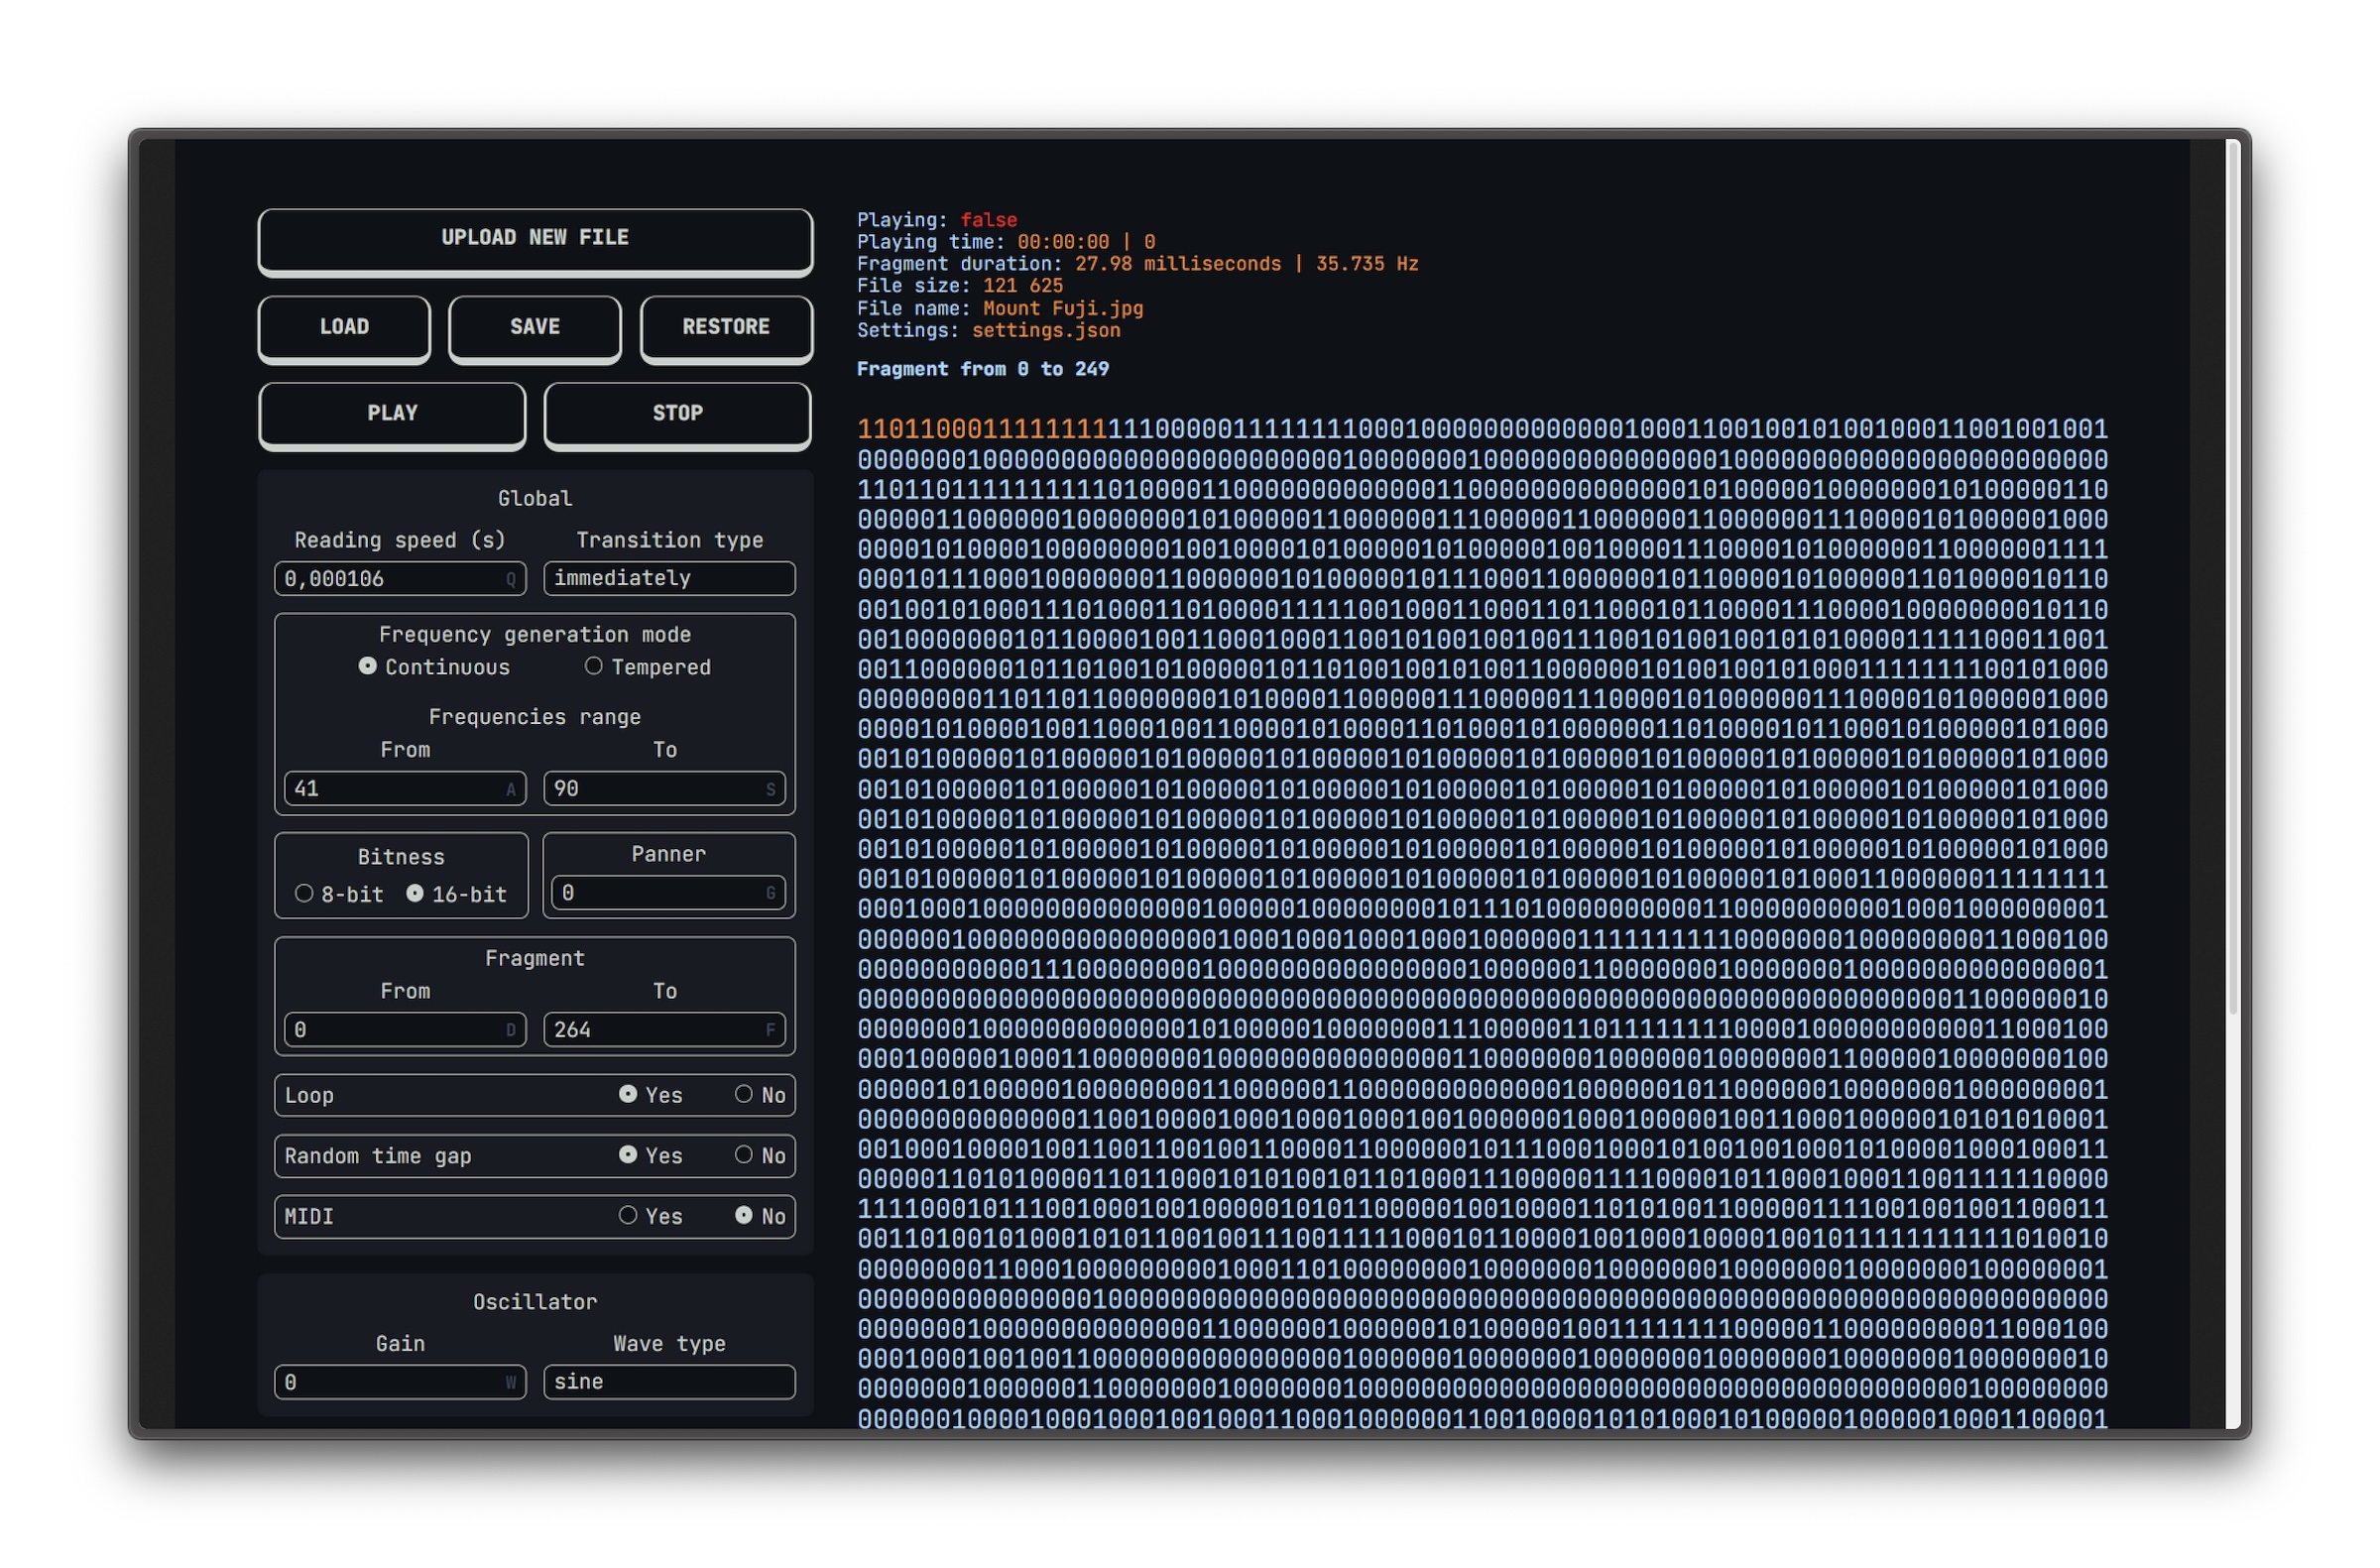The width and height of the screenshot is (2380, 1568).
Task: Disable Loop by selecting No
Action: click(x=744, y=1095)
